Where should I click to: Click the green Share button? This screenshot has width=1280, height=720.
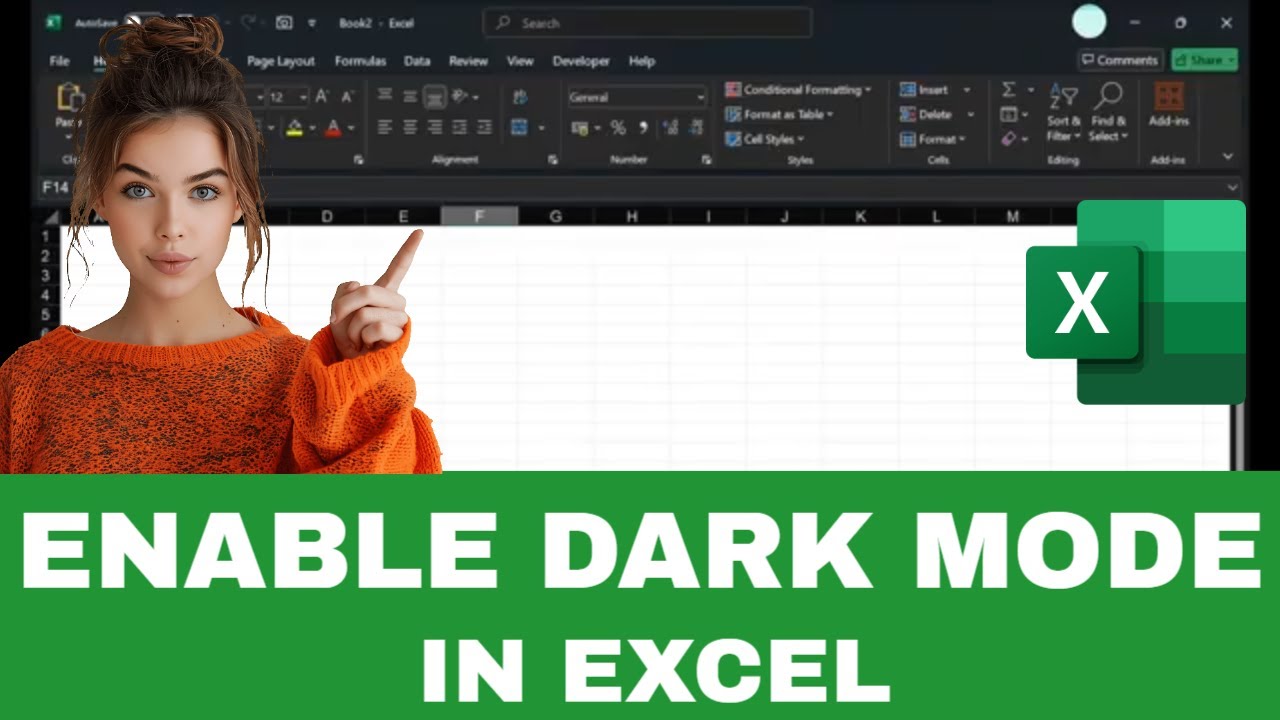coord(1205,60)
